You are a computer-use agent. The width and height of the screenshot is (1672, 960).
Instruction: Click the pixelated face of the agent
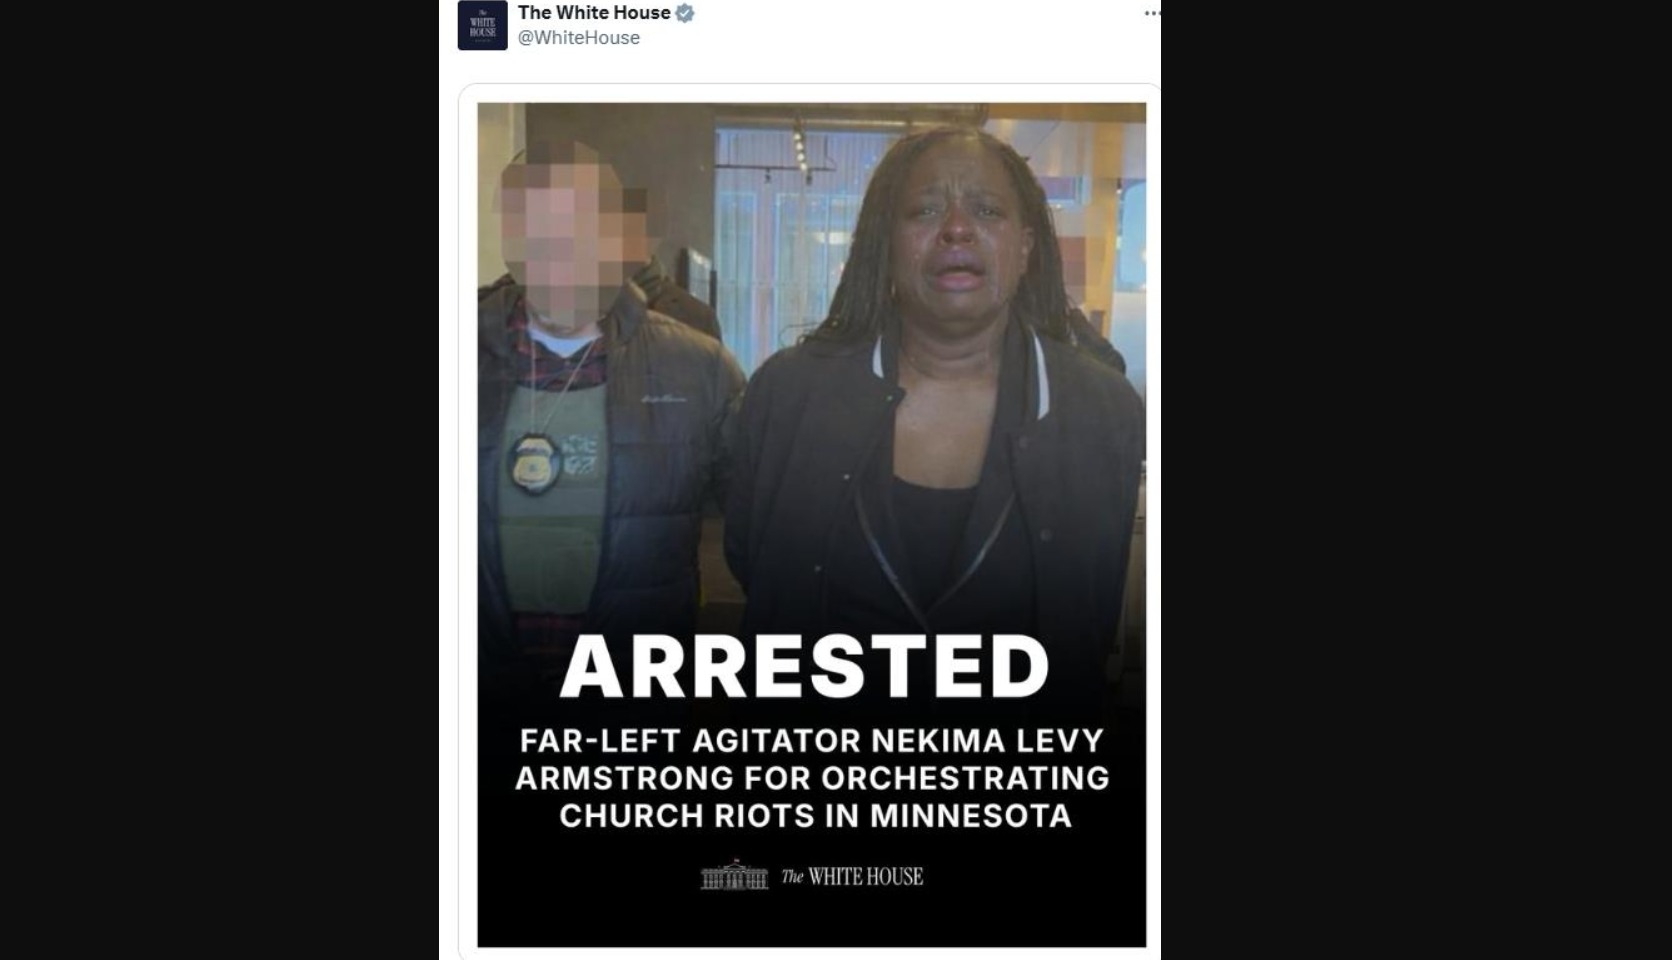point(565,235)
